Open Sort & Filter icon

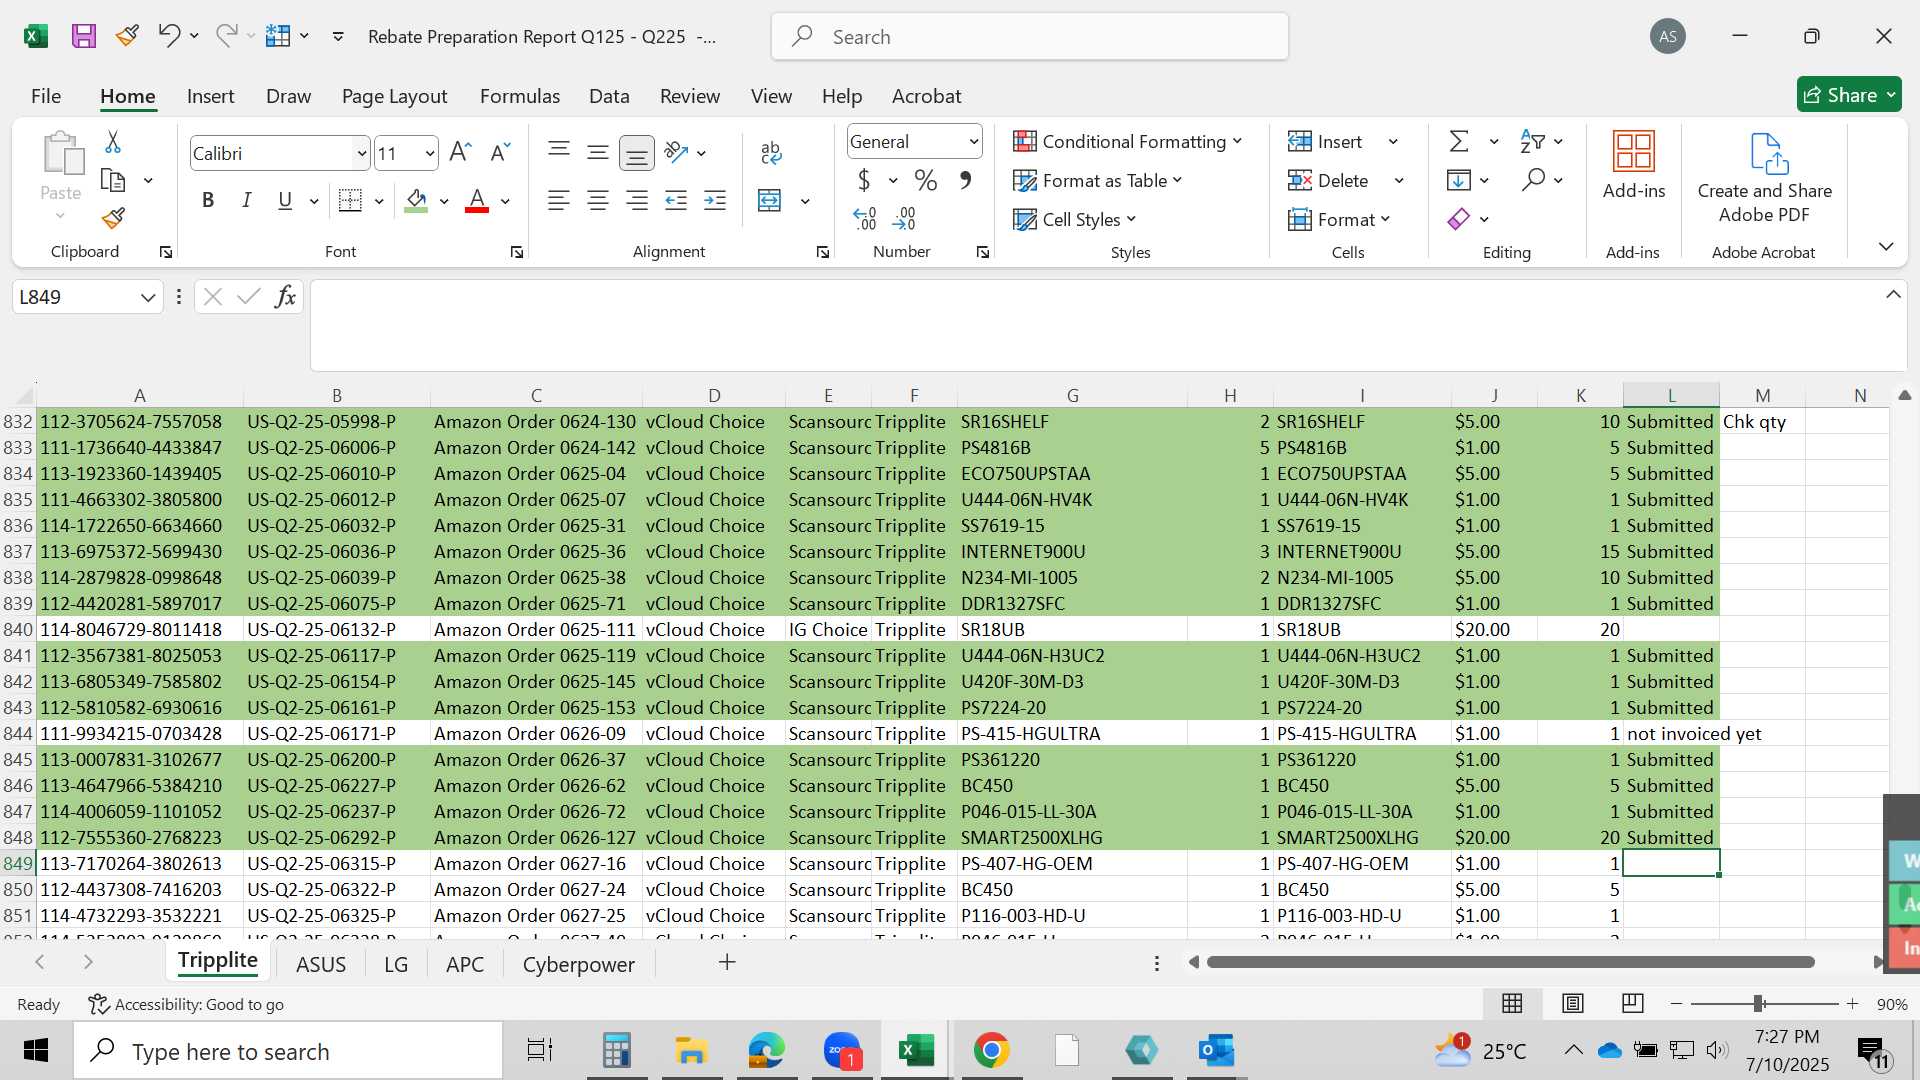click(1532, 142)
